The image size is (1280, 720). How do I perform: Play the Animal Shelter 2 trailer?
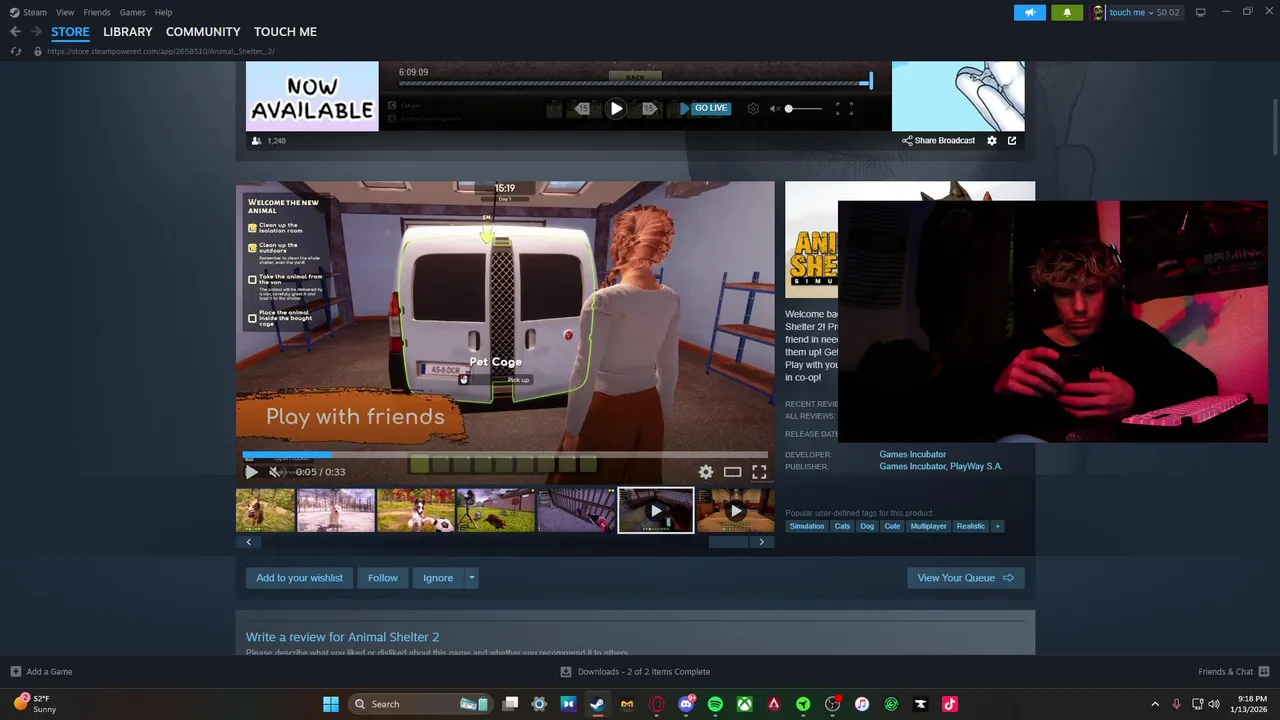point(252,472)
